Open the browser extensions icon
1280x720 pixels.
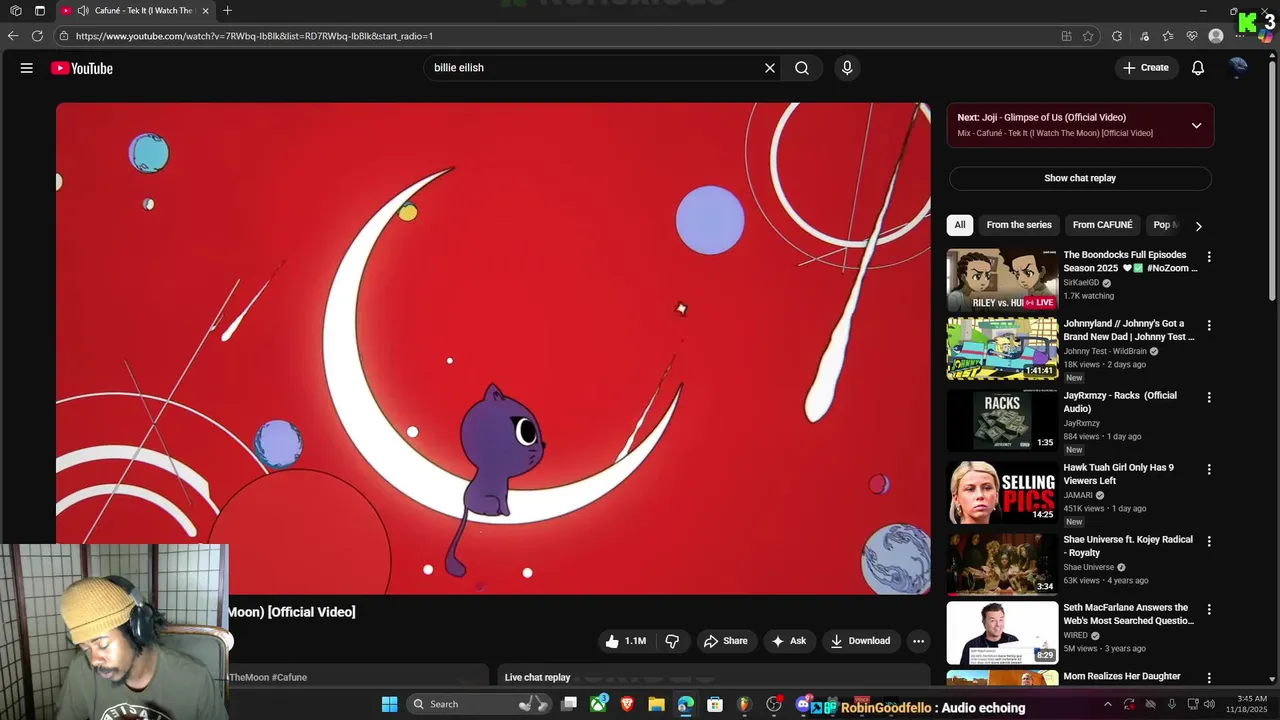[1117, 36]
